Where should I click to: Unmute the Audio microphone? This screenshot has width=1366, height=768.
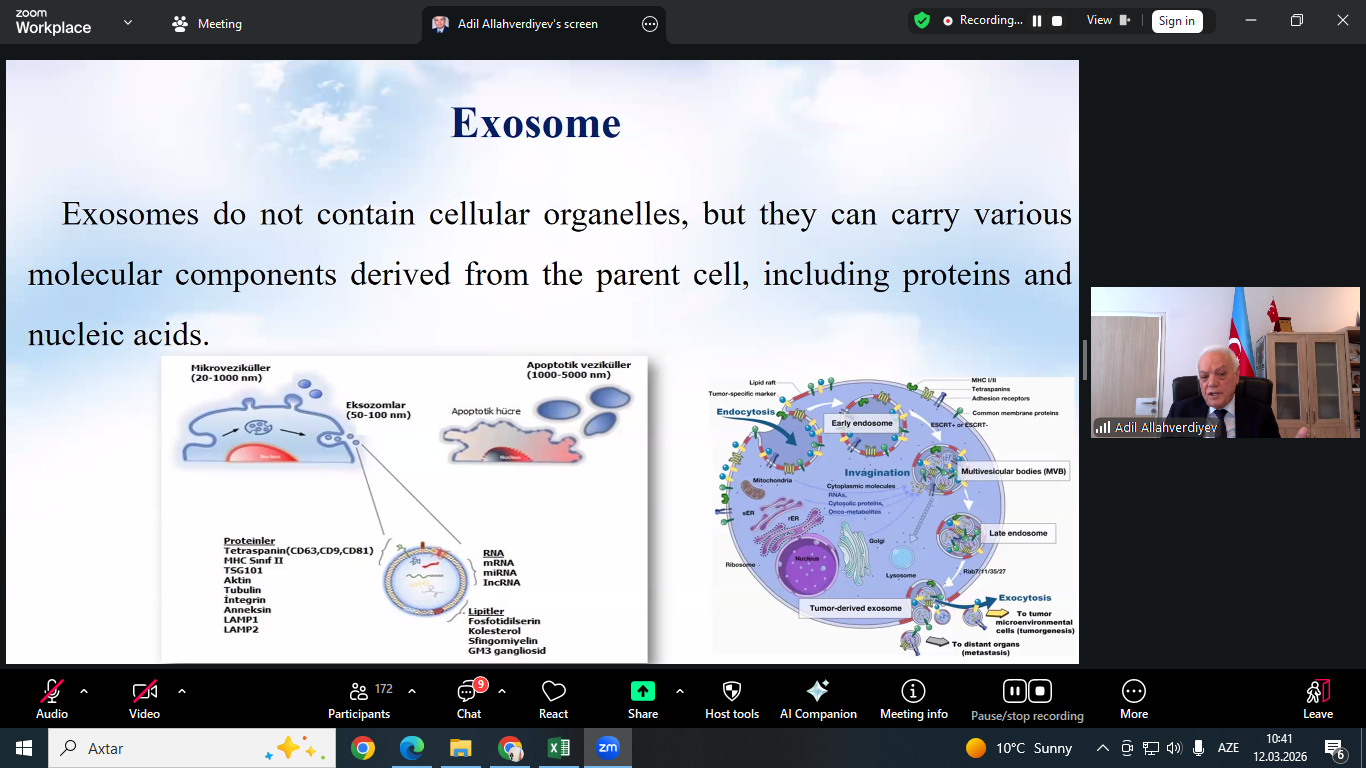click(x=52, y=691)
